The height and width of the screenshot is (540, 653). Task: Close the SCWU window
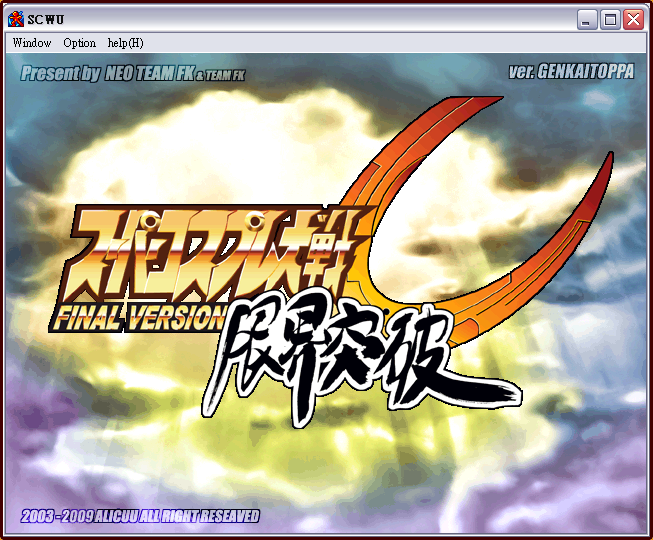[633, 19]
